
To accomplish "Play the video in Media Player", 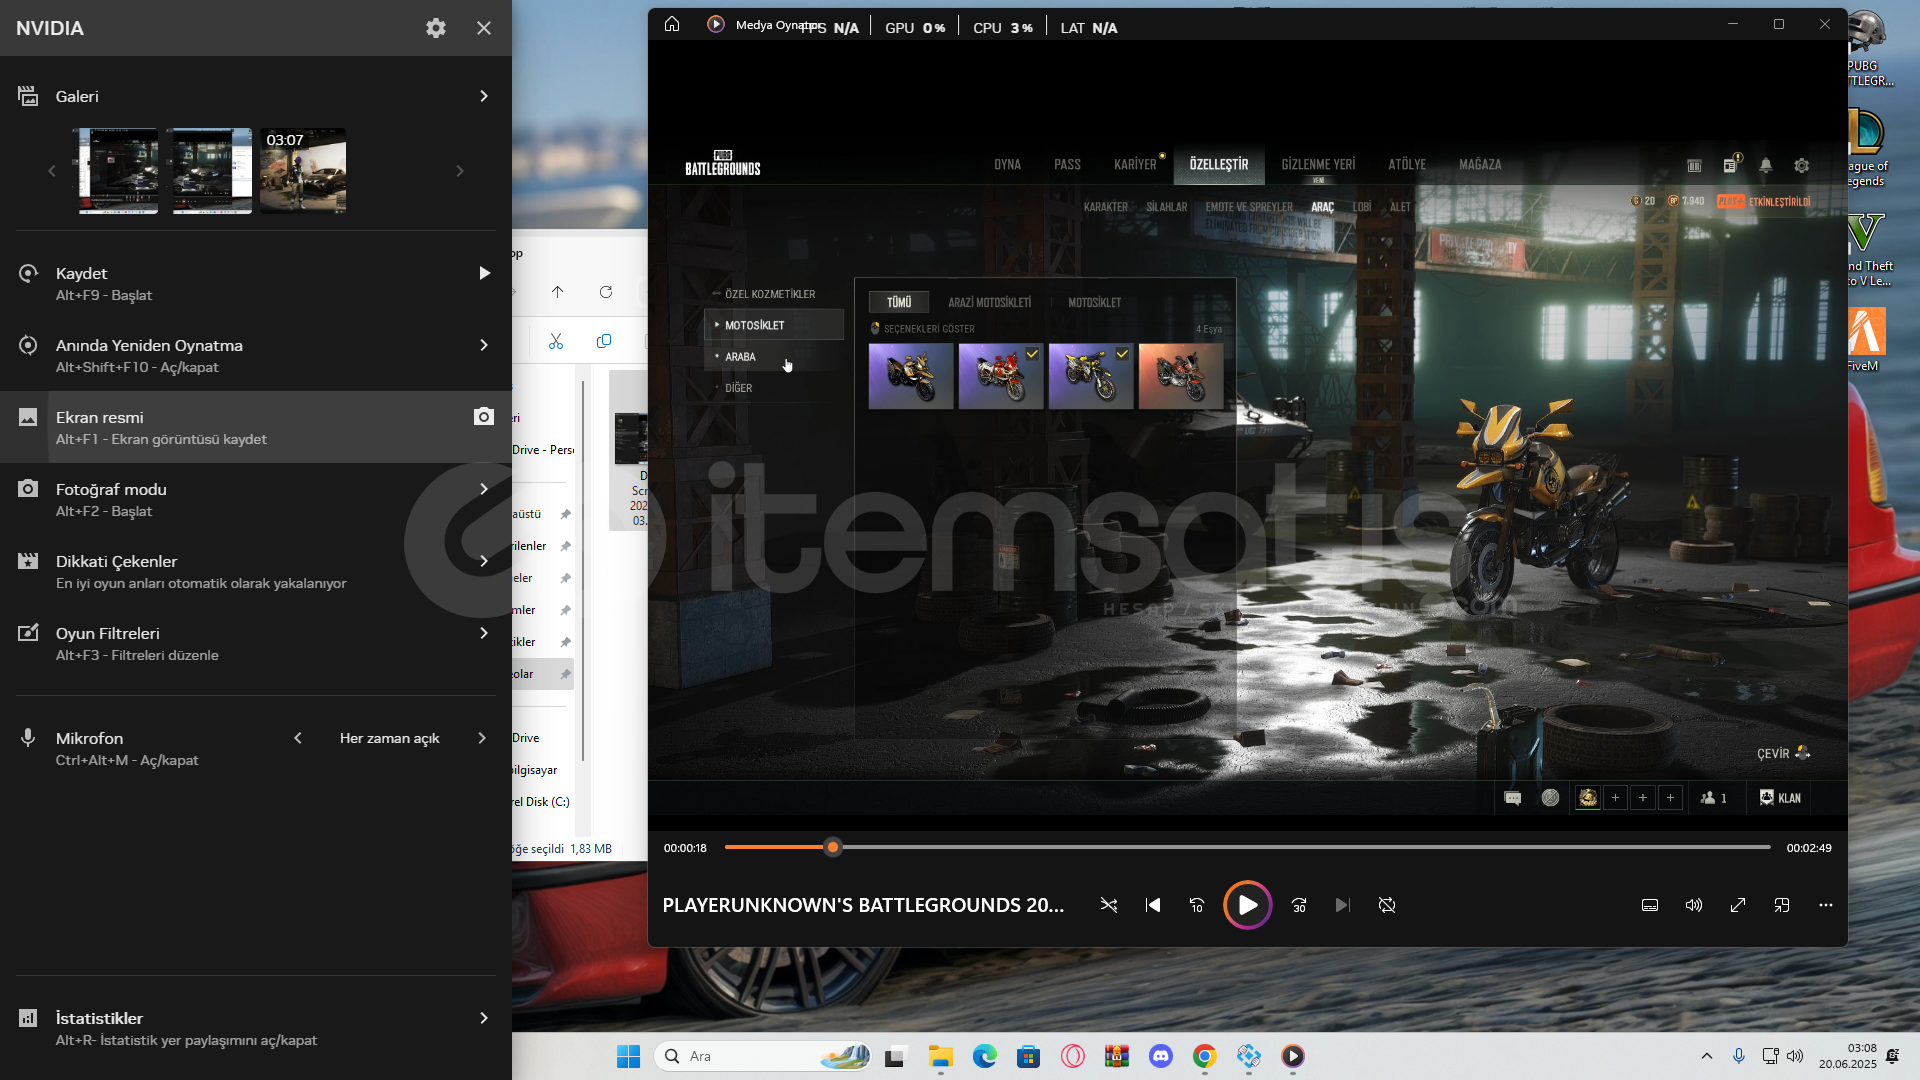I will point(1247,905).
